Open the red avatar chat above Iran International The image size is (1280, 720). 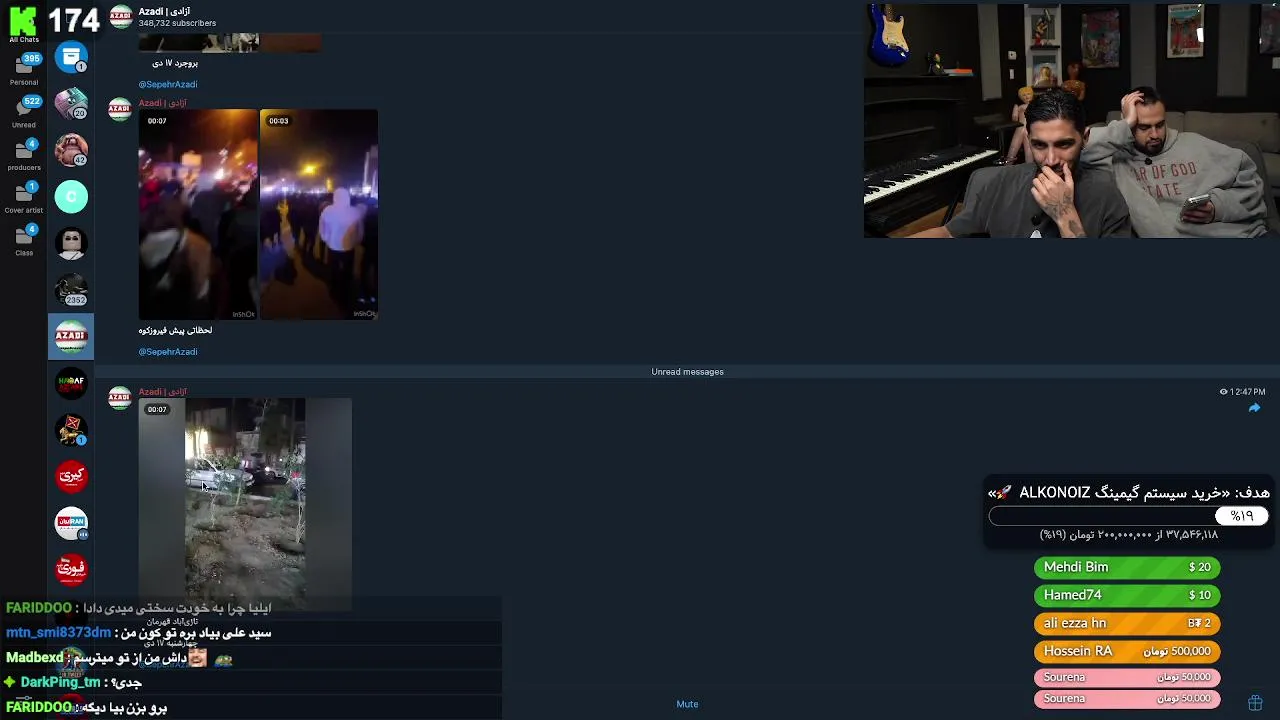coord(71,476)
